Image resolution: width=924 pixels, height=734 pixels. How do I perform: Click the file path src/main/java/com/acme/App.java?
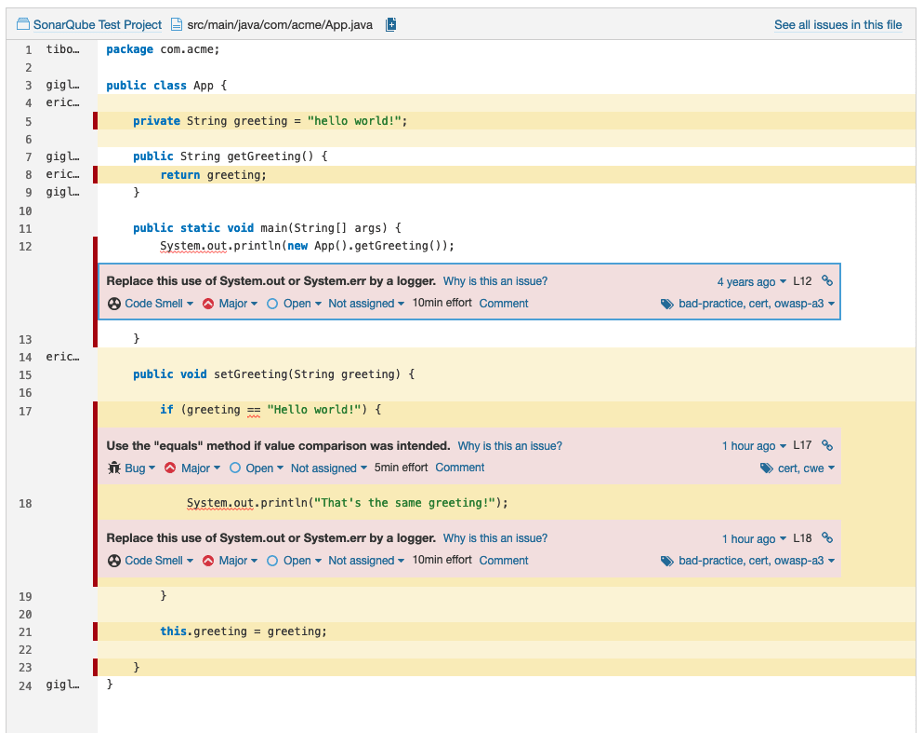pos(280,25)
